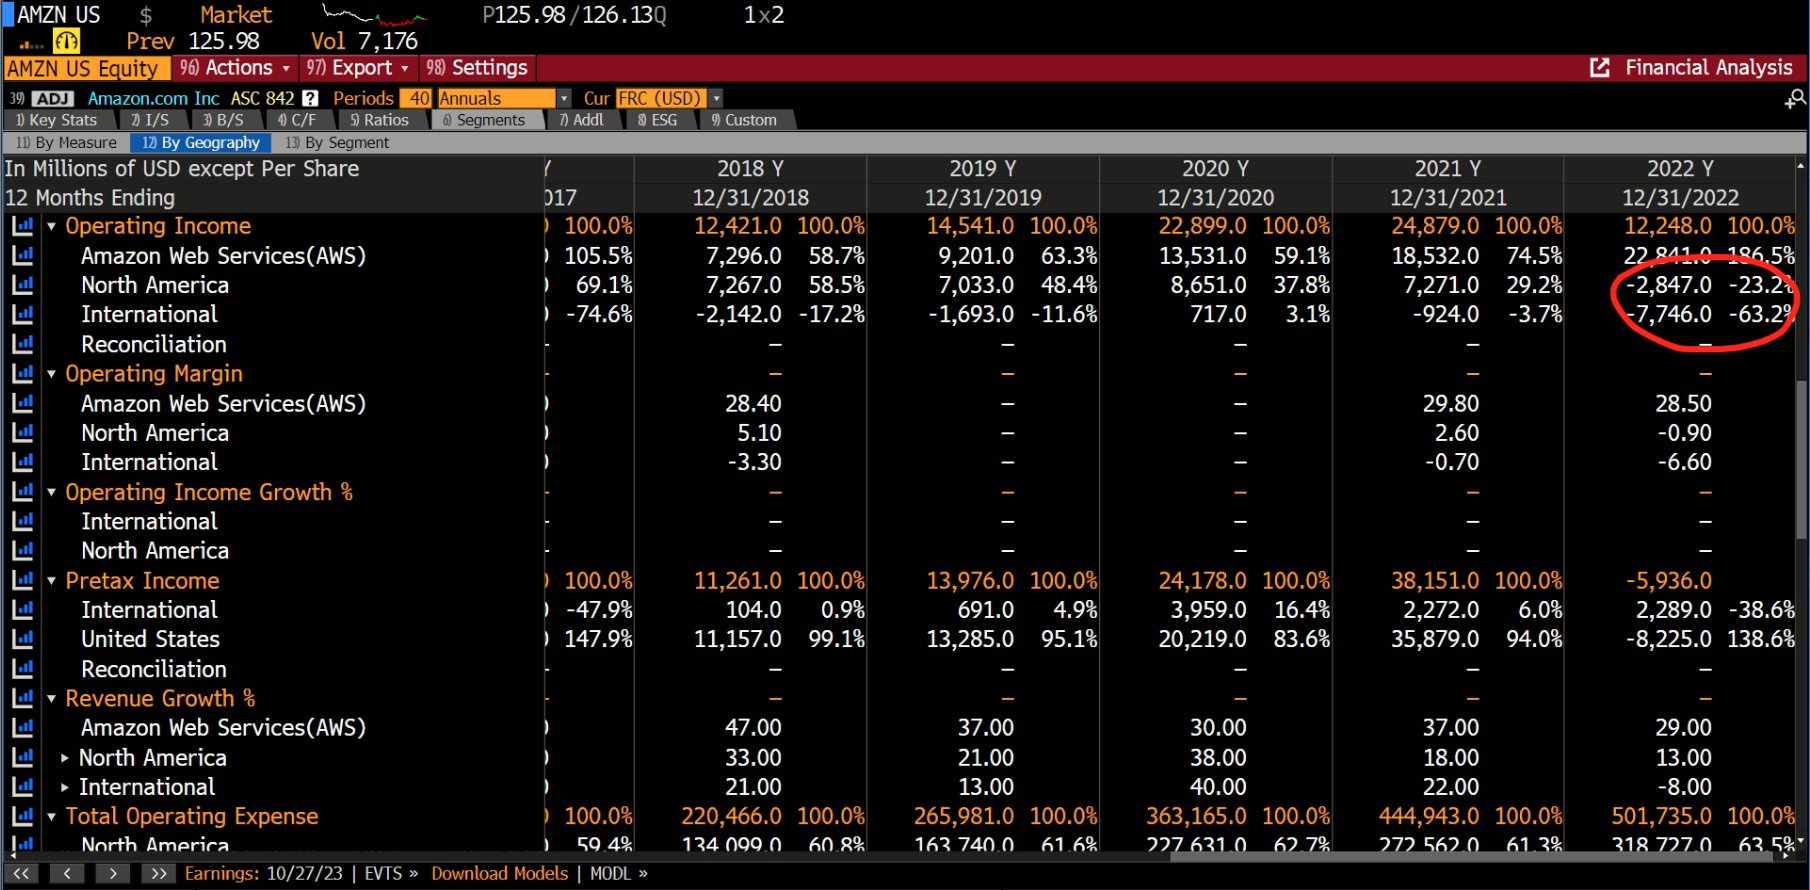Open chart icon for Revenue Growth % row
Screen dimensions: 1810x890
22,699
